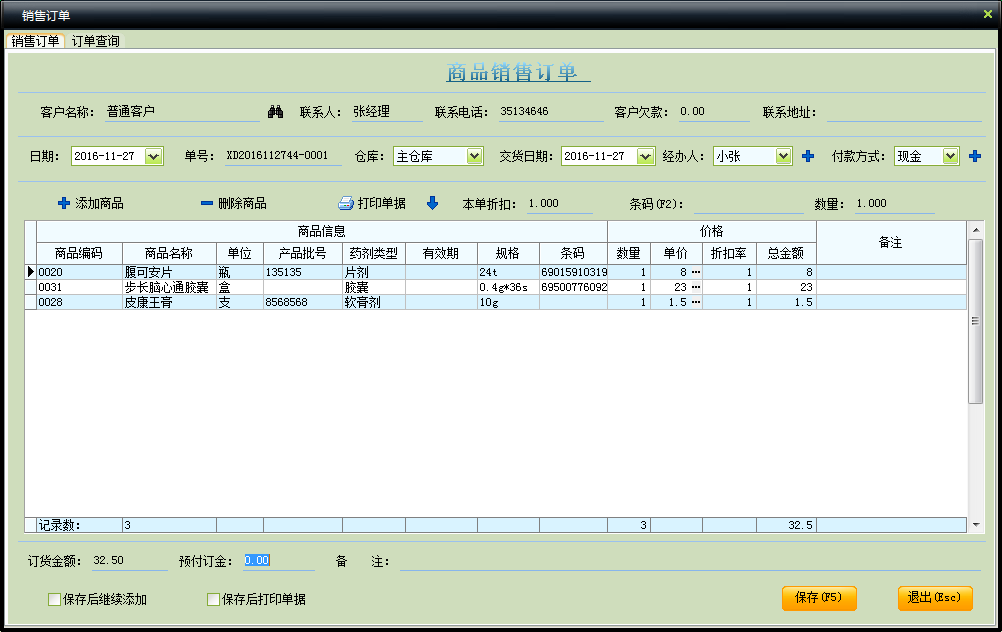This screenshot has width=1002, height=632.
Task: Click the 退出(Esc) button
Action: [x=934, y=598]
